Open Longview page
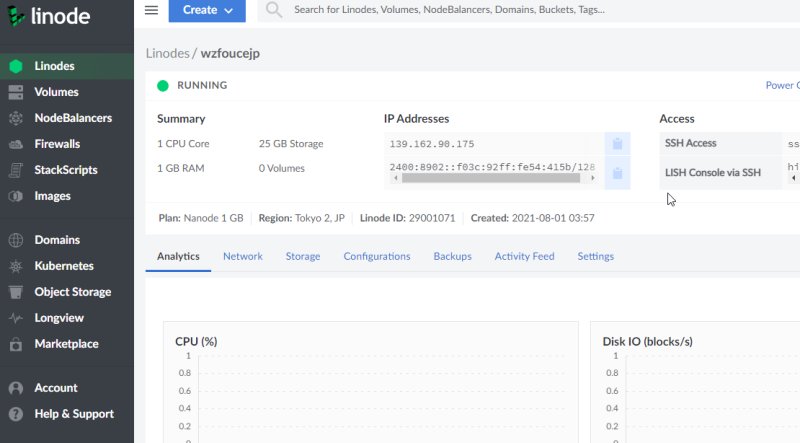Viewport: 800px width, 443px height. tap(67, 318)
